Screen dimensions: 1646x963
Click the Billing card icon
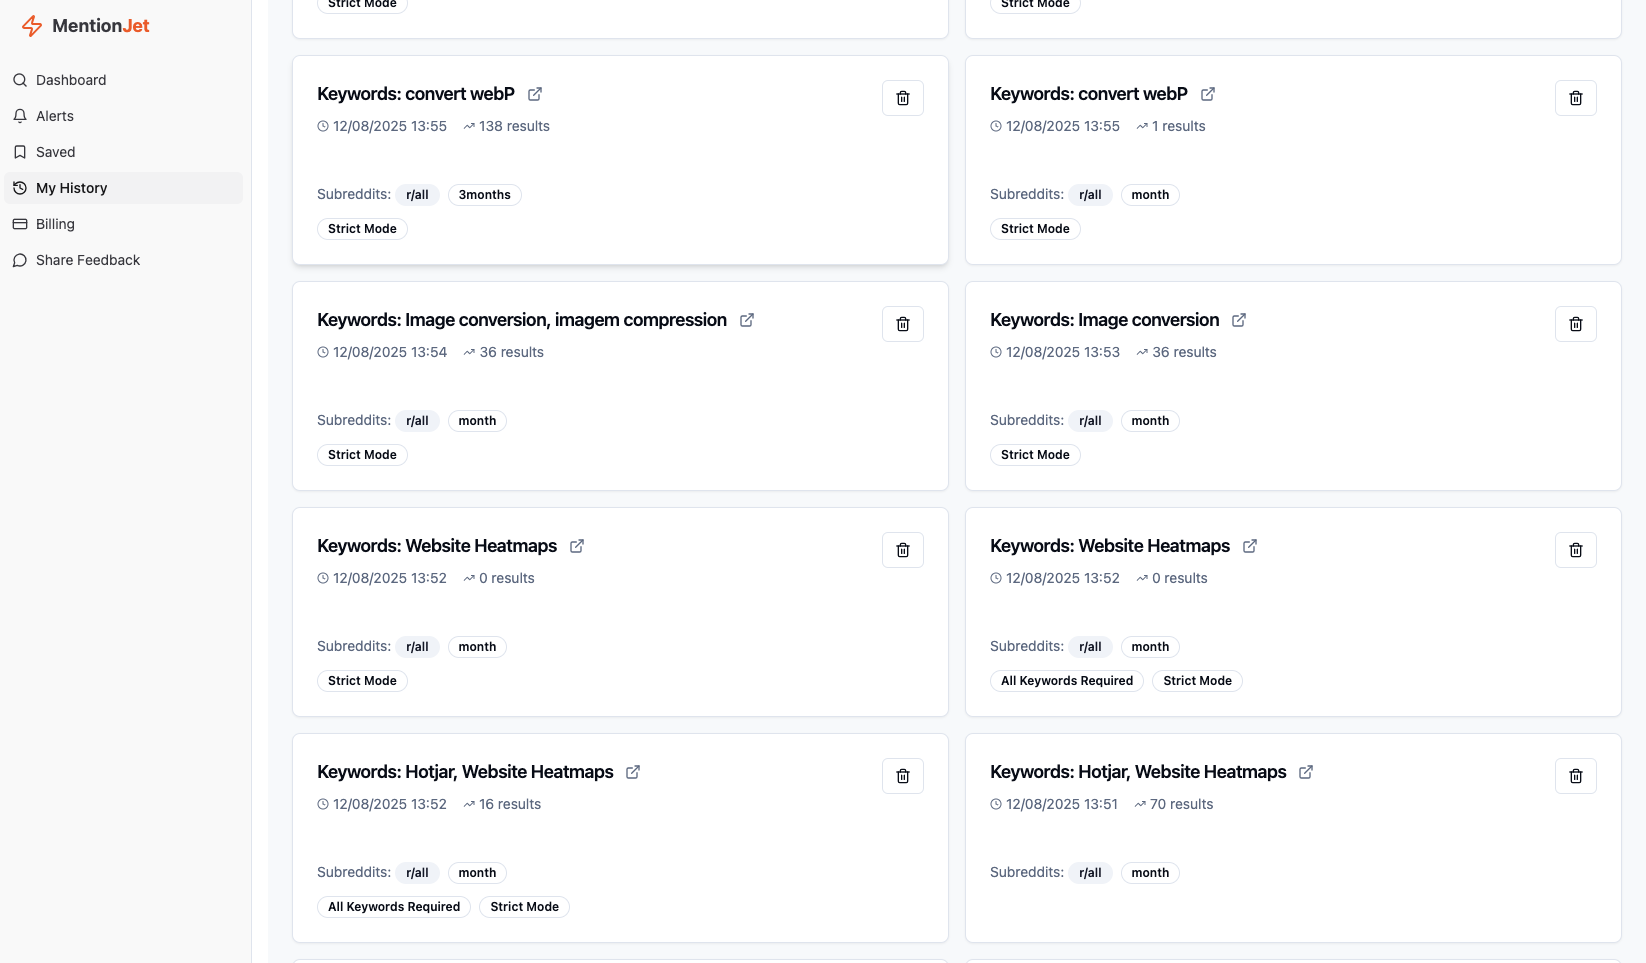[x=20, y=224]
